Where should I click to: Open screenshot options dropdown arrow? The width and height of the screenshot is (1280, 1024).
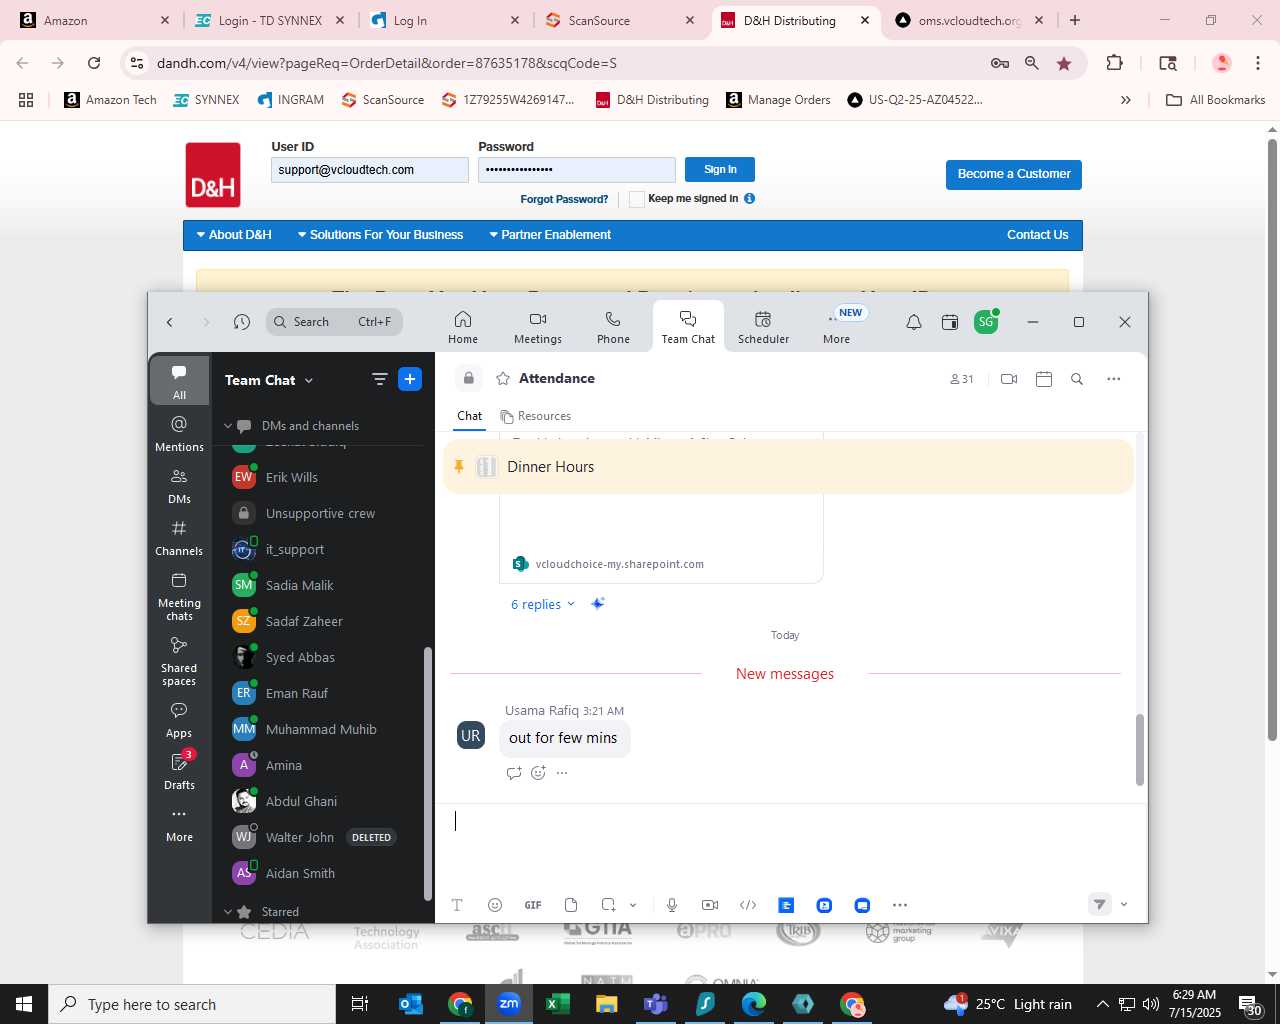pyautogui.click(x=633, y=905)
